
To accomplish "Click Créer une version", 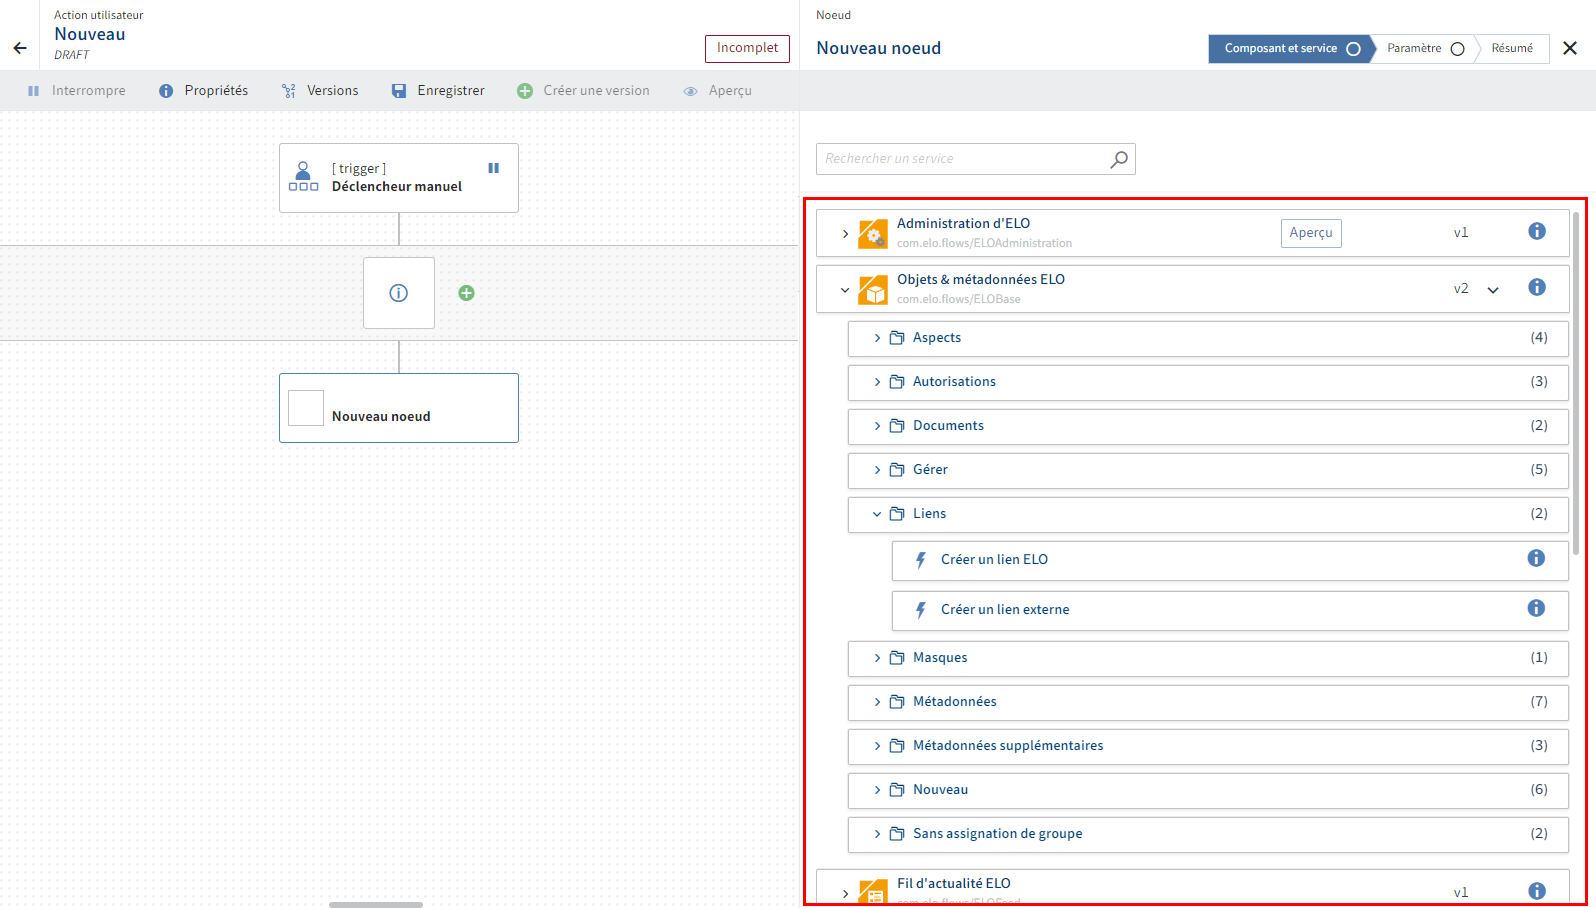I will click(x=583, y=91).
